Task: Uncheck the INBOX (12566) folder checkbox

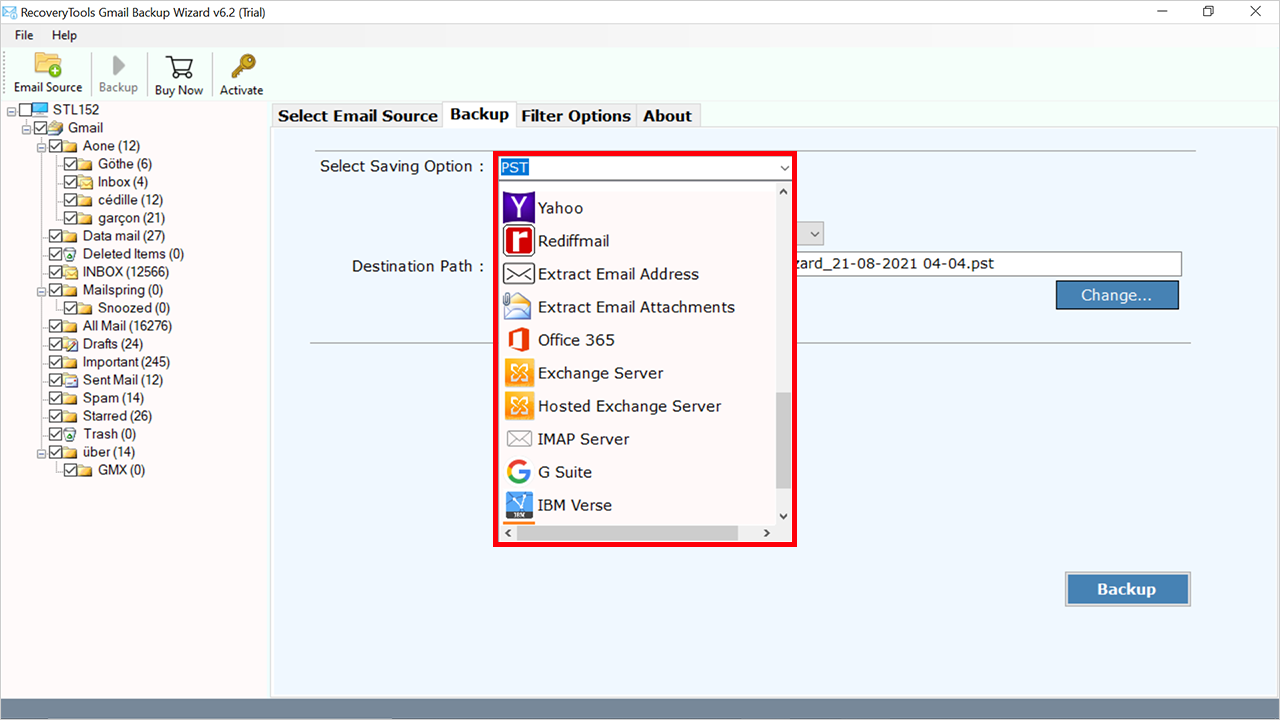Action: [x=56, y=272]
